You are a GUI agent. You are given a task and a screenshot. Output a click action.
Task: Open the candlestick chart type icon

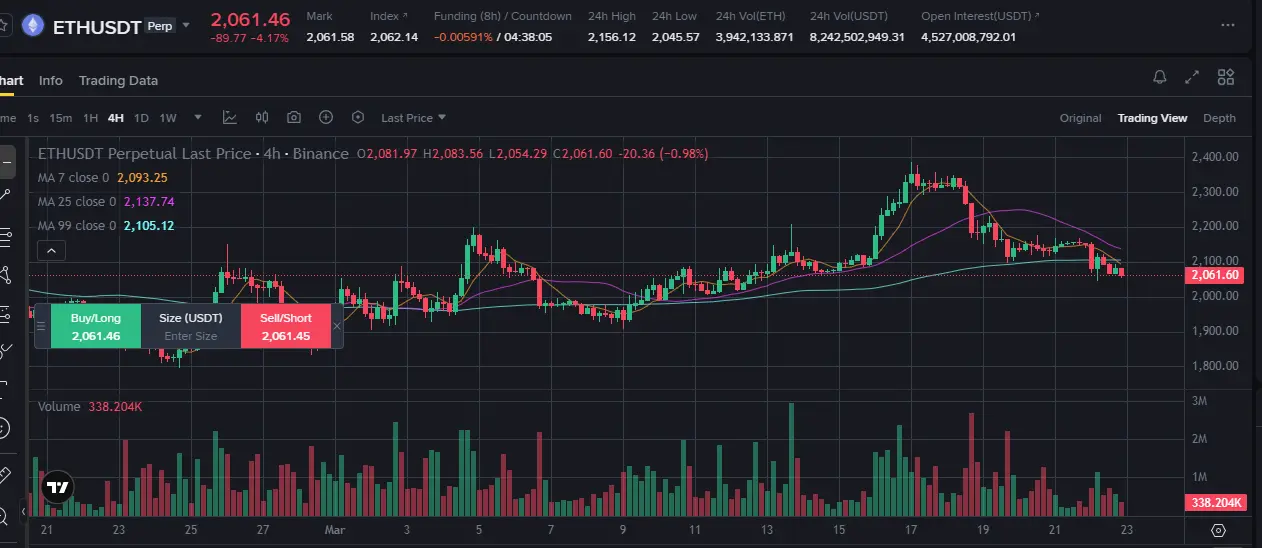coord(262,117)
